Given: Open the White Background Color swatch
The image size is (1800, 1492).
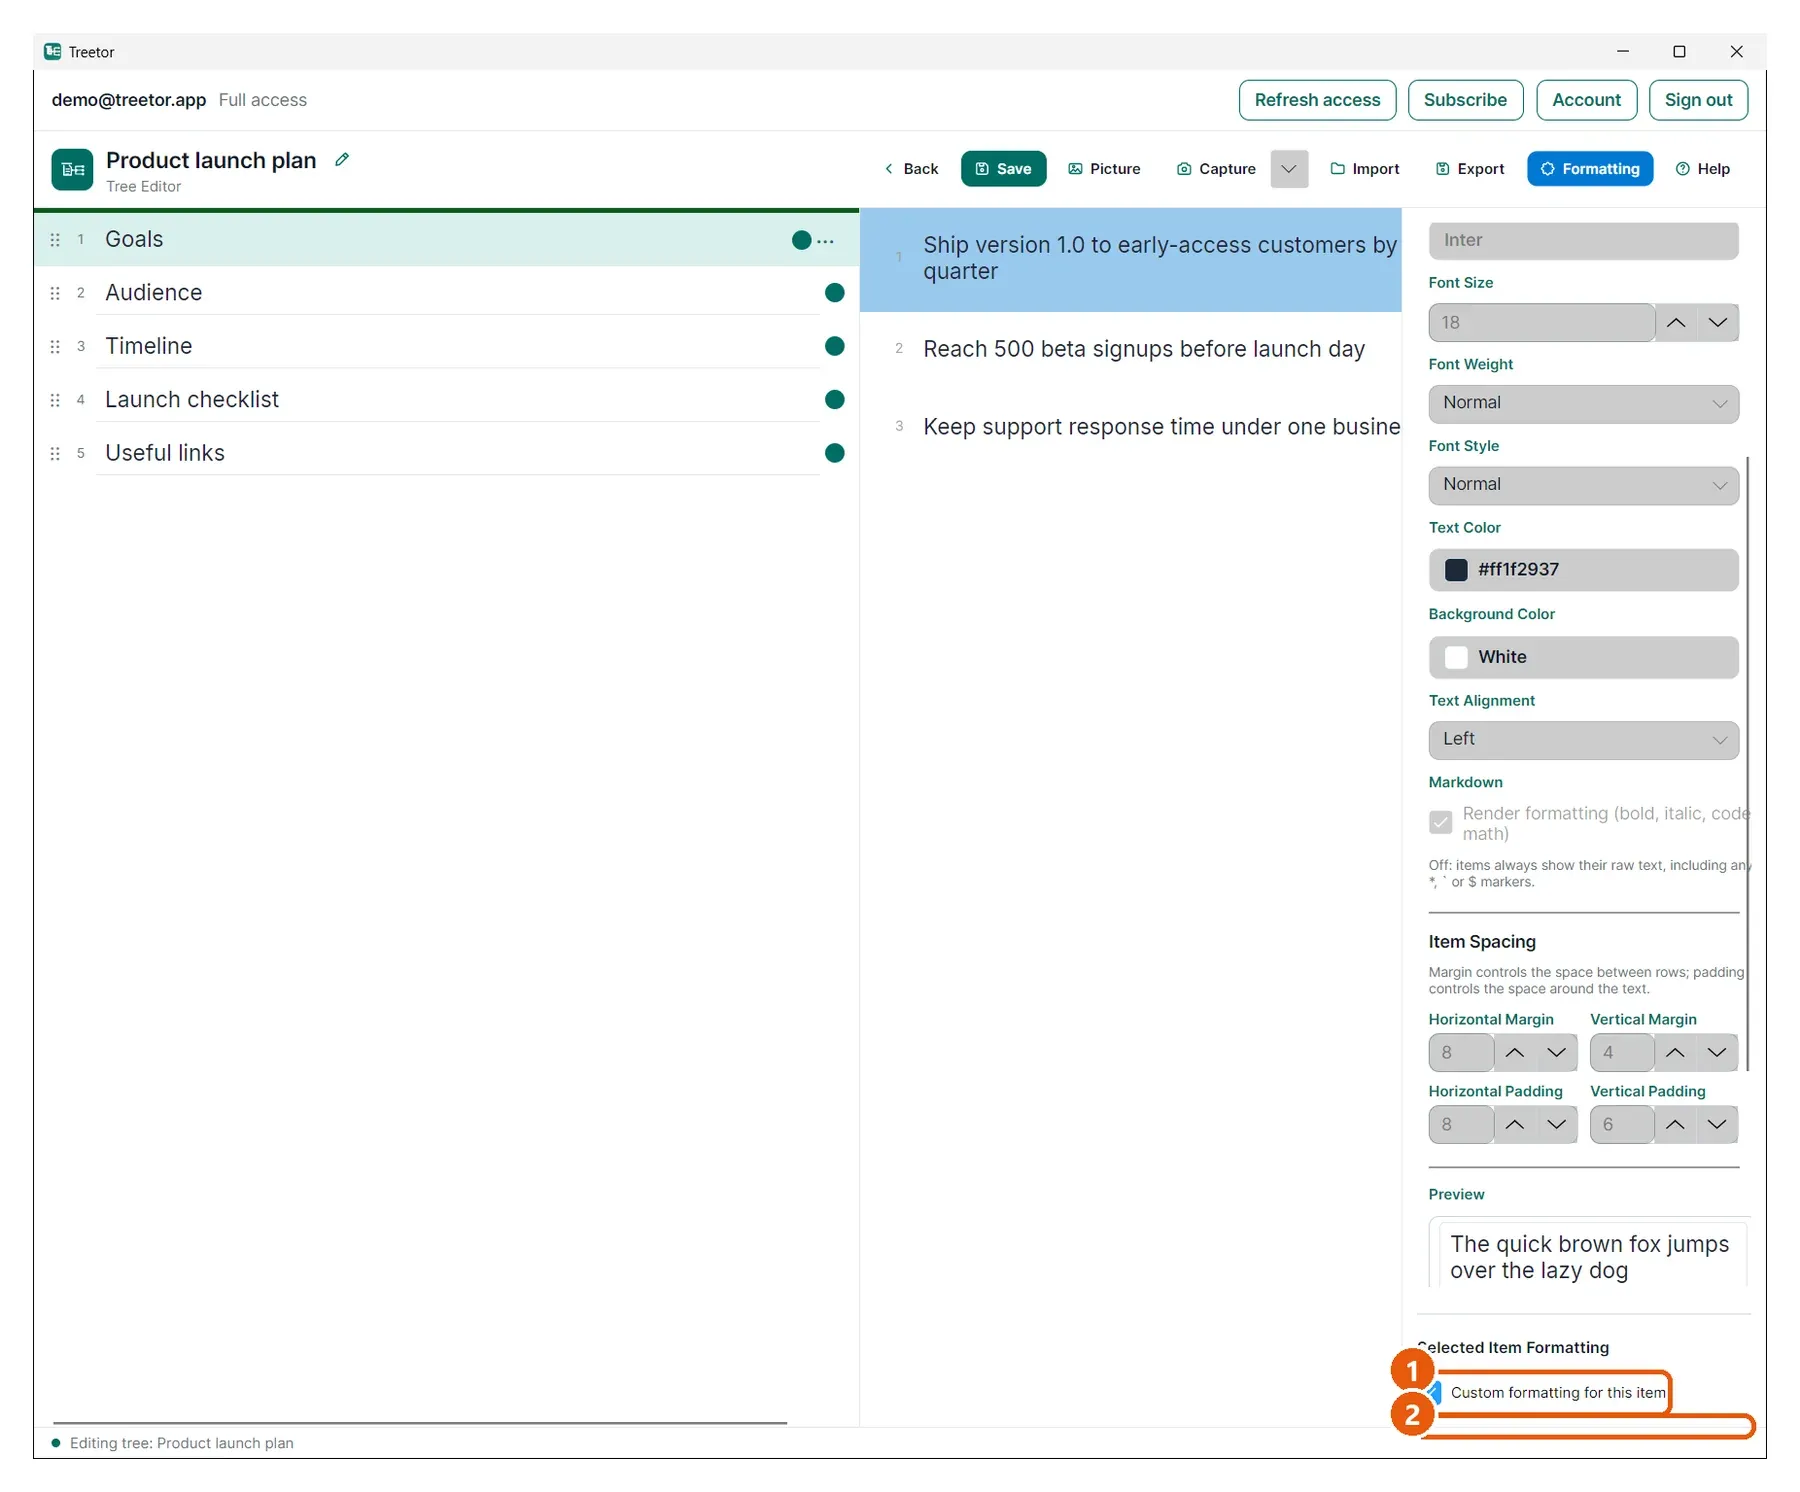Looking at the screenshot, I should [x=1583, y=658].
